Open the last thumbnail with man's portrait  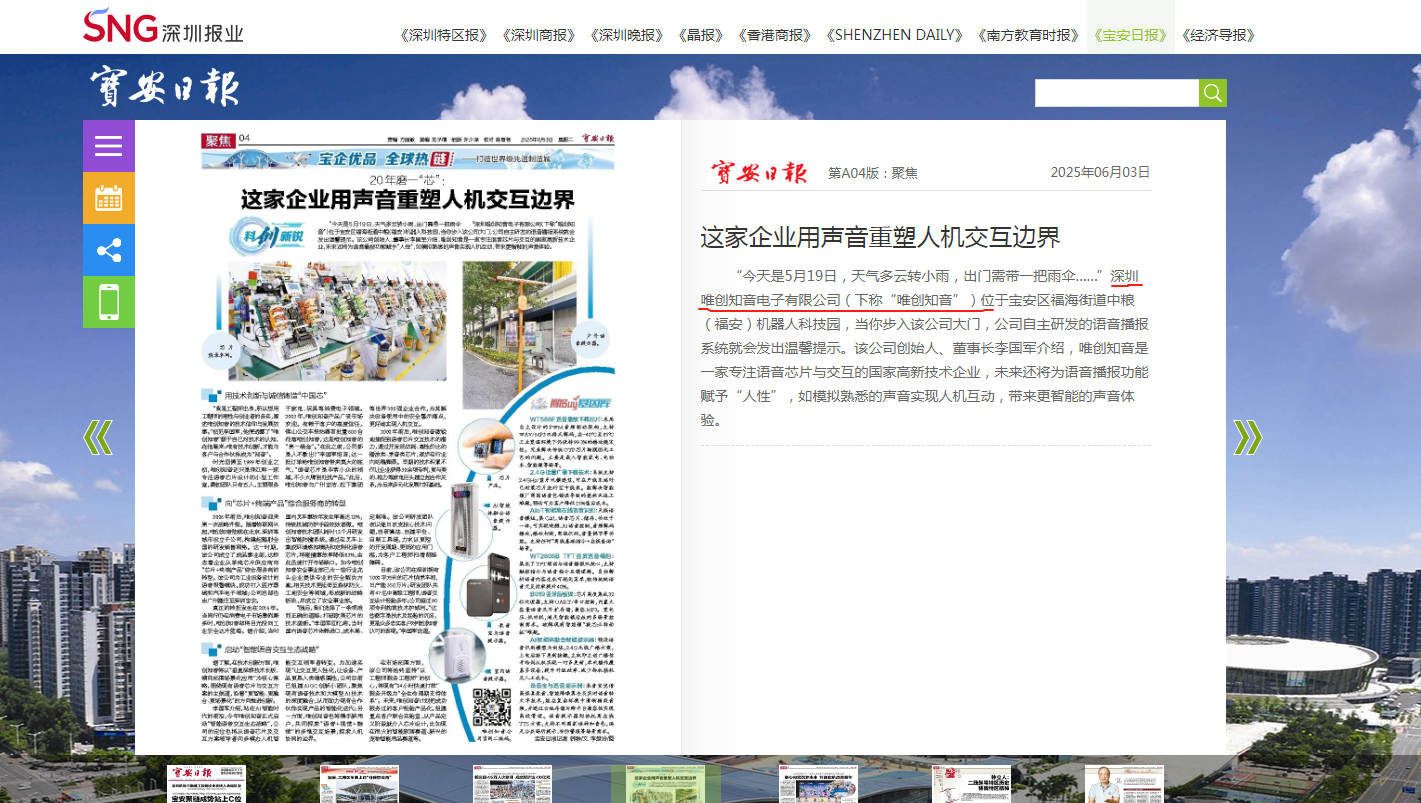(x=1124, y=784)
